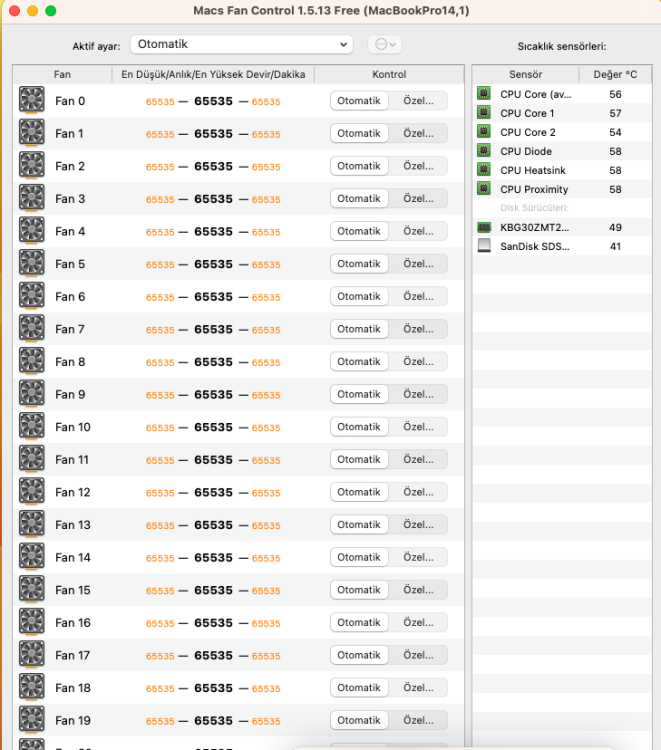Click the Fan 9 fan icon
This screenshot has width=661, height=750.
coord(32,393)
